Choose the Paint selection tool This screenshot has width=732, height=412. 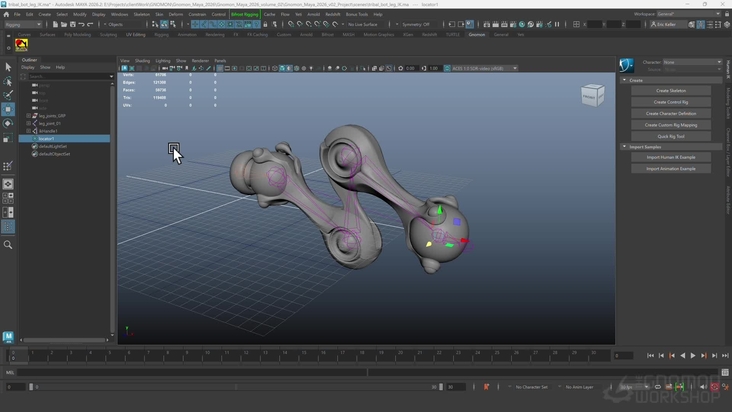point(8,95)
